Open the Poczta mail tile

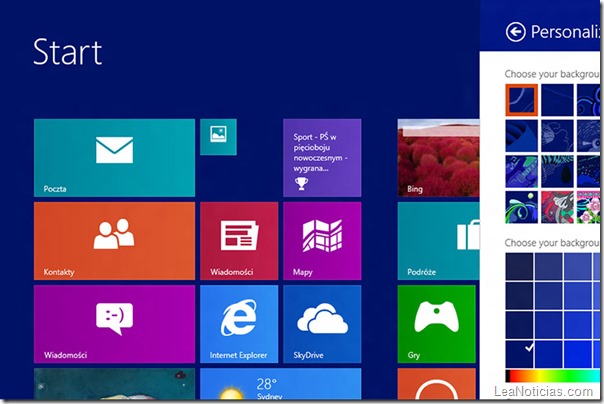(114, 158)
